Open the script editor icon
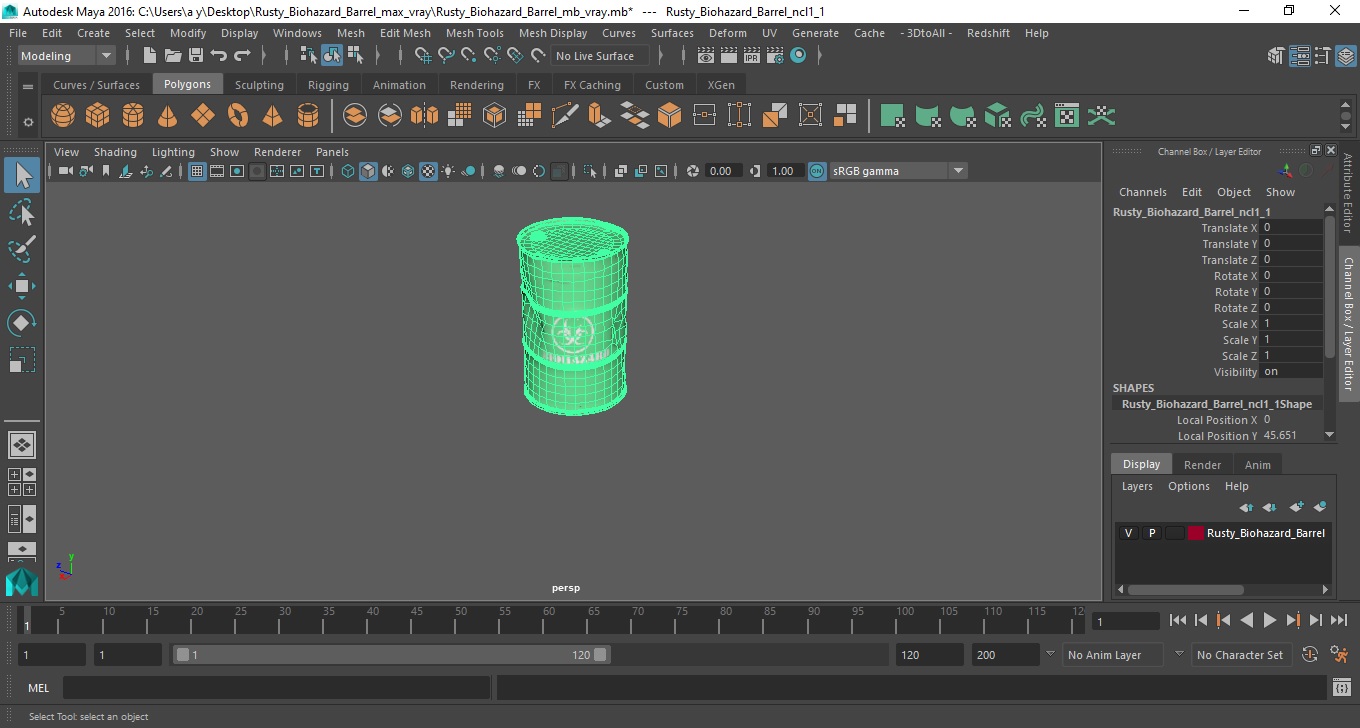 (x=1342, y=688)
